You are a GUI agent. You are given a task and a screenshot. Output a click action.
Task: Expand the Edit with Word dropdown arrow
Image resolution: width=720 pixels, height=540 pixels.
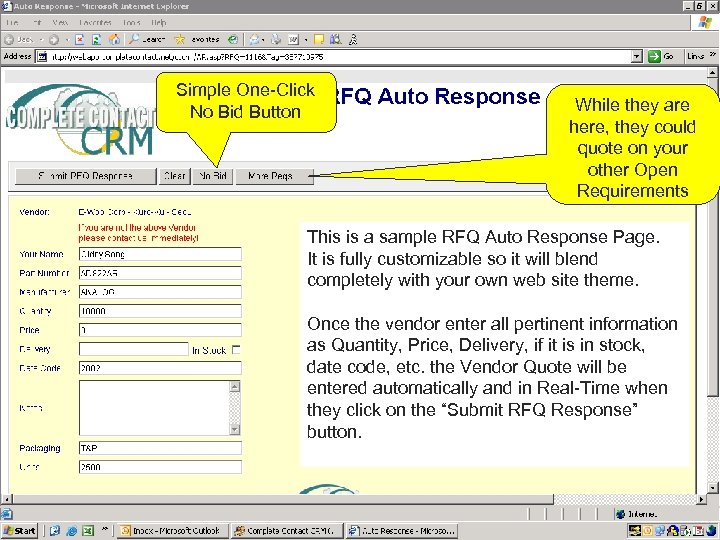tap(306, 40)
